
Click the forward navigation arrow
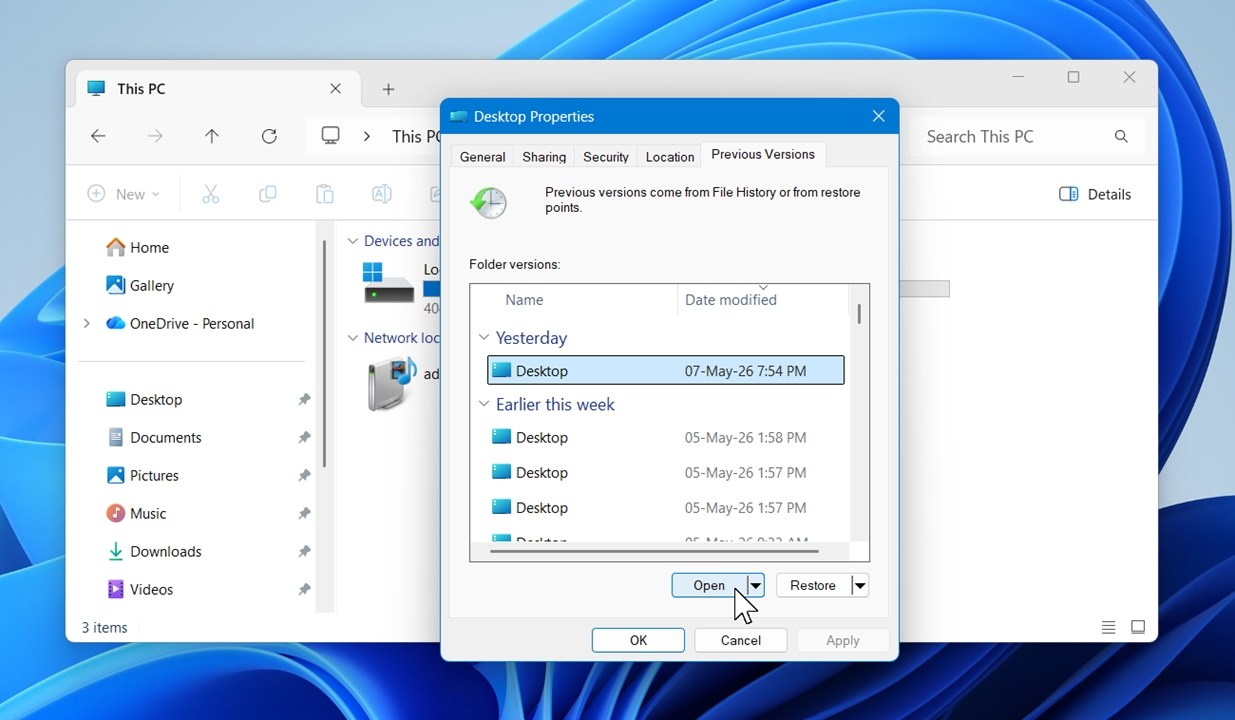[155, 136]
